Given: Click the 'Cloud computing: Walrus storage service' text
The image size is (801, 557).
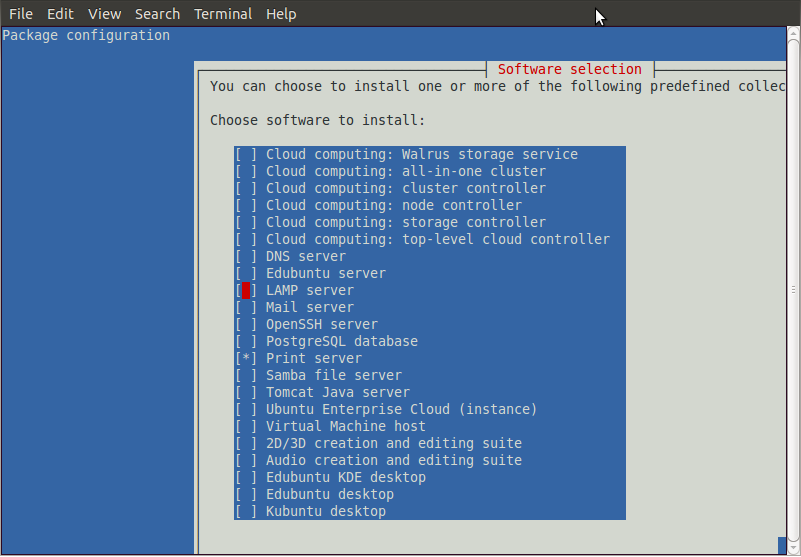Looking at the screenshot, I should pyautogui.click(x=422, y=154).
